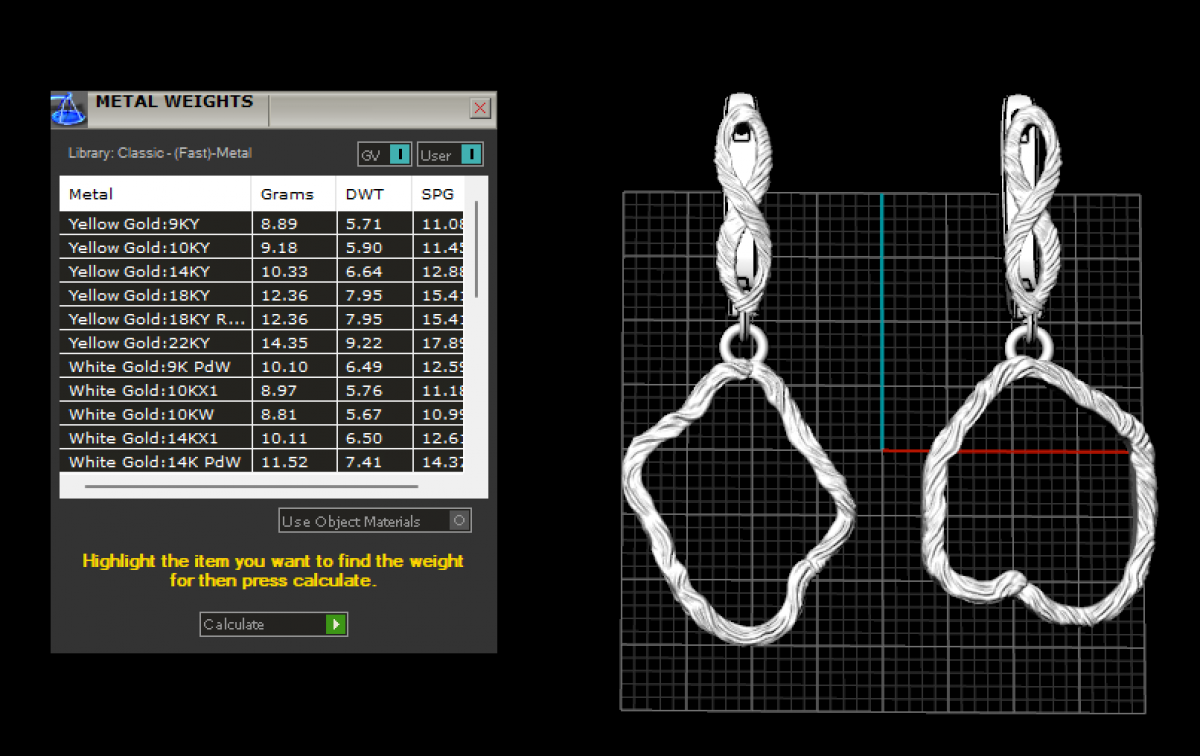Click the SPG column header
This screenshot has width=1200, height=756.
point(440,194)
